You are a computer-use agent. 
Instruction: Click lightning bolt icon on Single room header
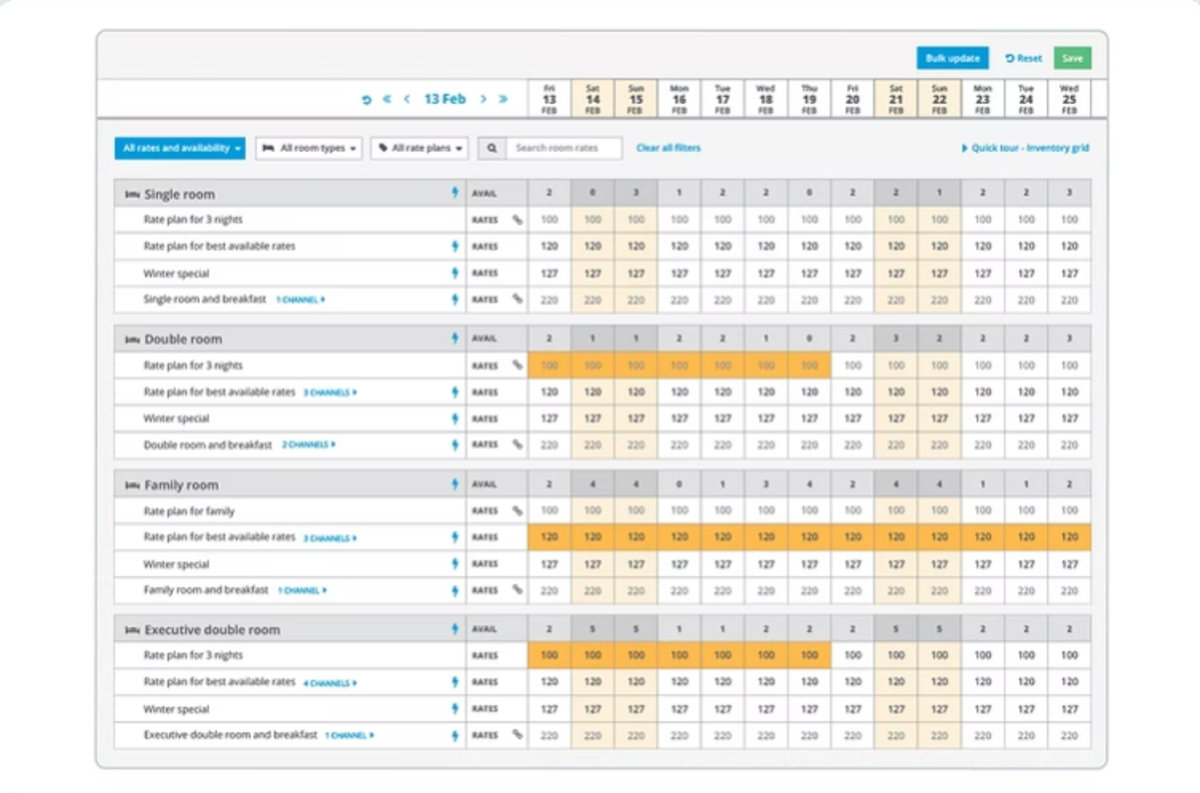click(456, 193)
